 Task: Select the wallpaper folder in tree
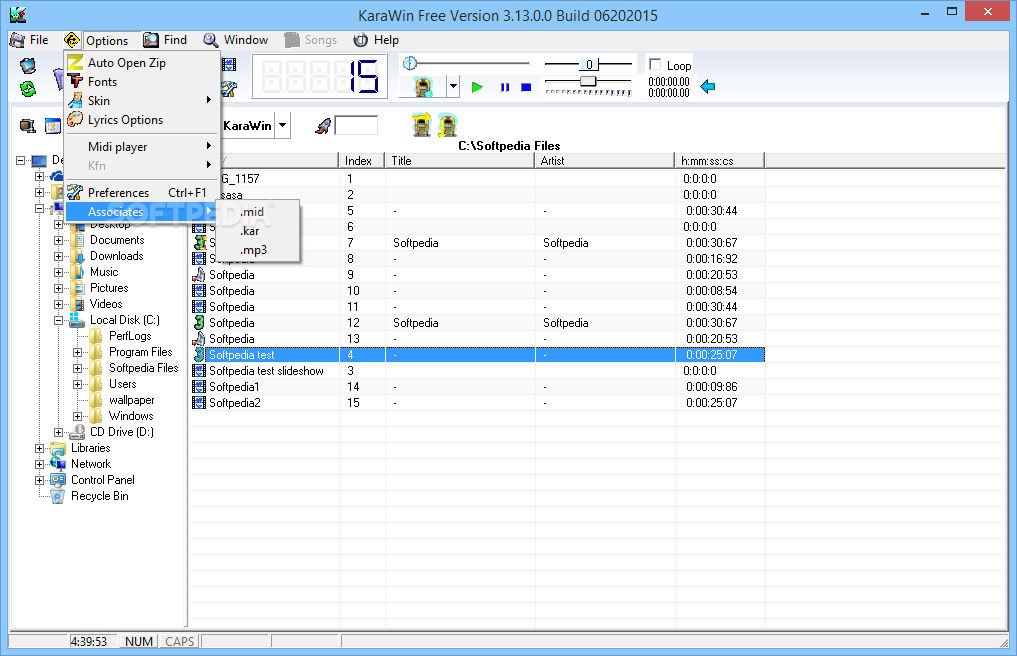pos(132,400)
